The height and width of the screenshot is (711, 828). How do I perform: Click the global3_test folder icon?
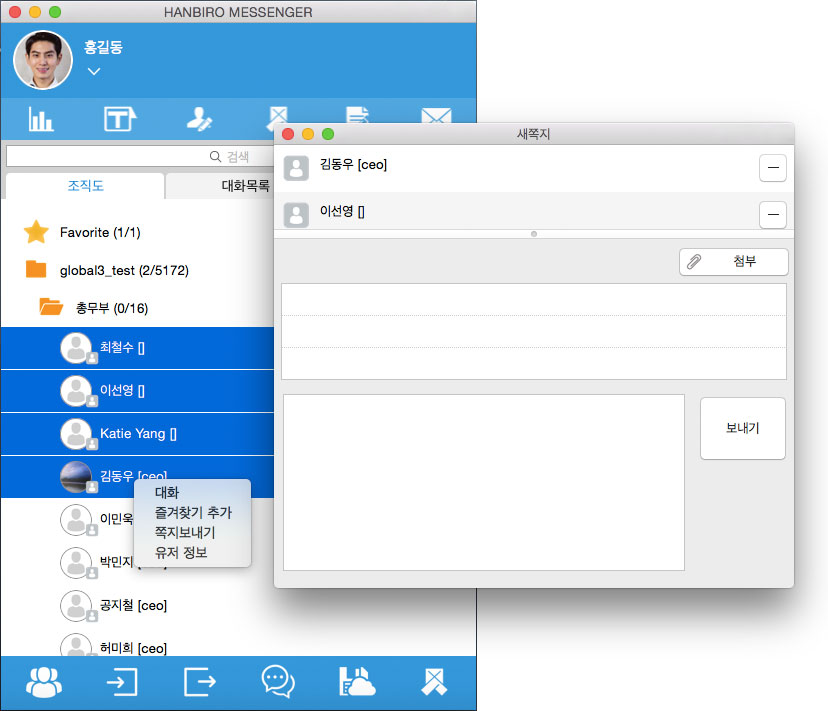[x=36, y=269]
